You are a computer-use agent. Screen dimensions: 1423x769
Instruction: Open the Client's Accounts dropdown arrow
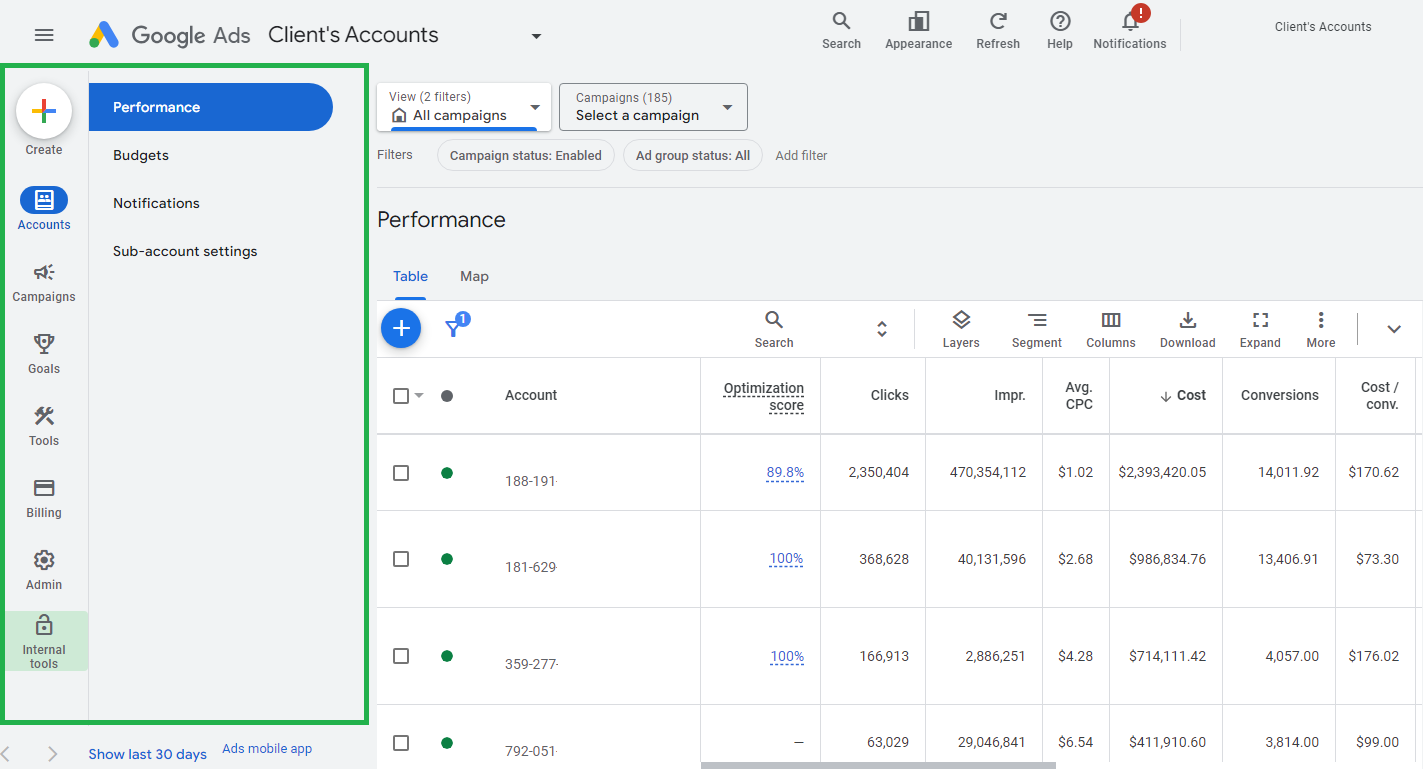pyautogui.click(x=536, y=36)
